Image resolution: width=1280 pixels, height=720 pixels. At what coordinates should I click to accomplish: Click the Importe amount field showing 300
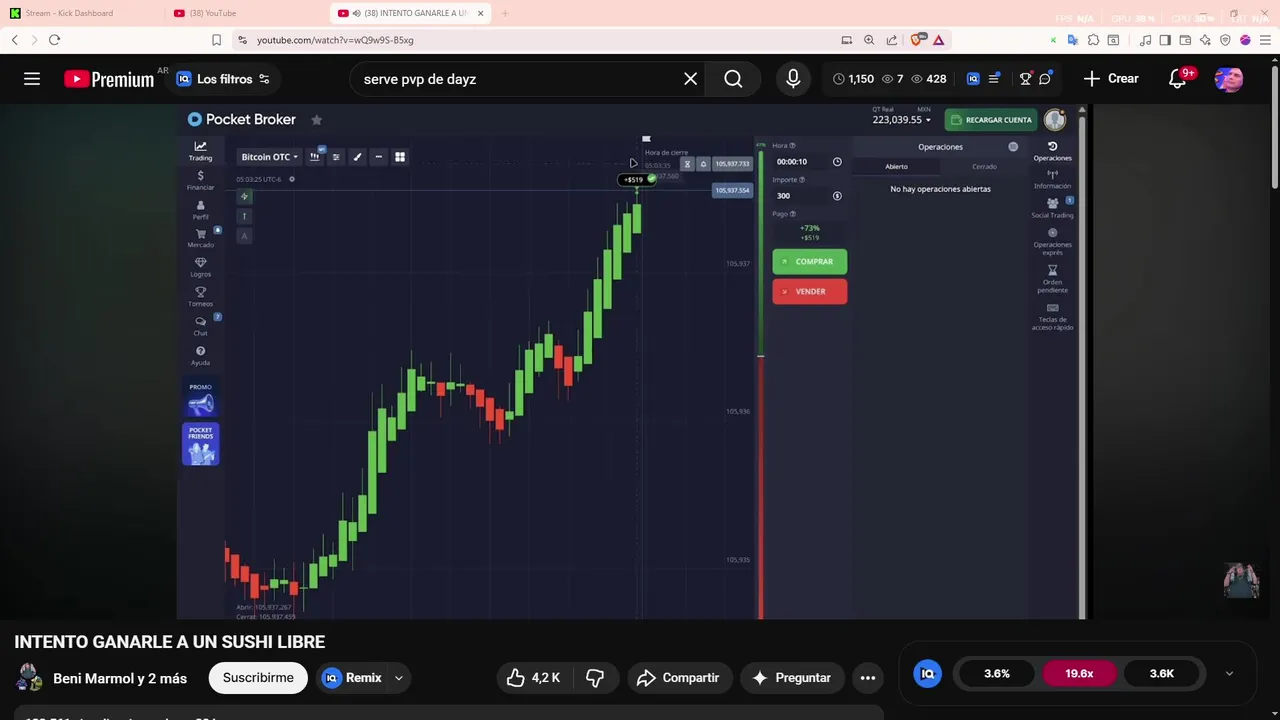click(808, 196)
